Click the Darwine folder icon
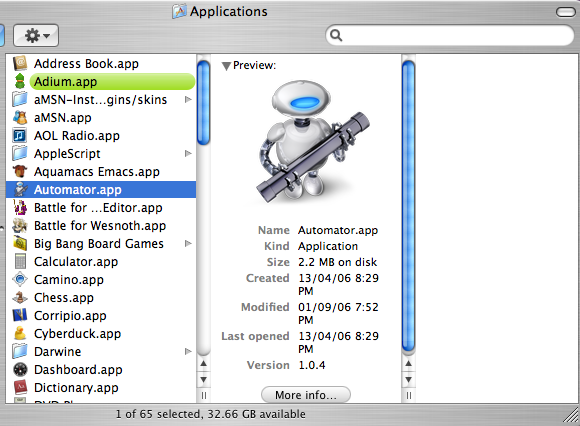The width and height of the screenshot is (580, 426). 20,351
